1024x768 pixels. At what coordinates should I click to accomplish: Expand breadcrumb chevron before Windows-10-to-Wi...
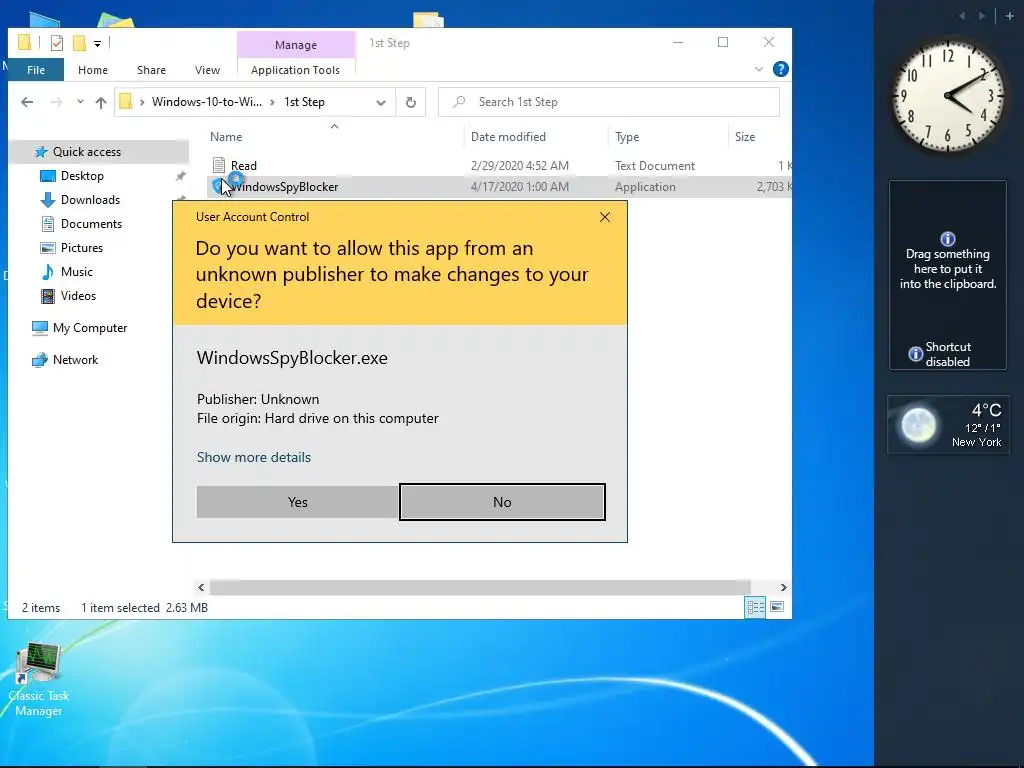[x=142, y=103]
